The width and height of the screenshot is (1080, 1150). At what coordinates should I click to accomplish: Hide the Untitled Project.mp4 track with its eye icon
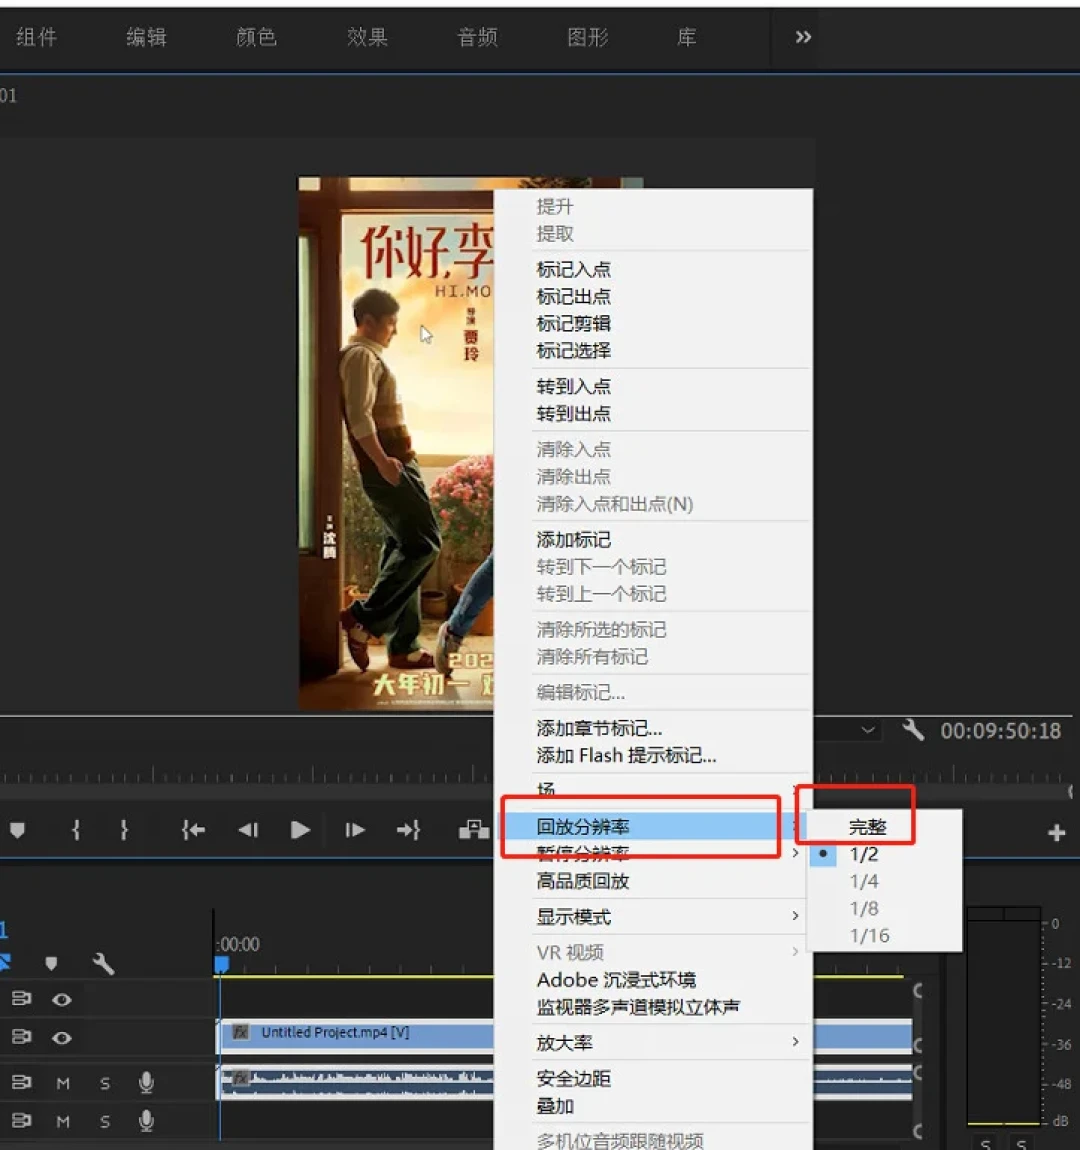click(62, 1038)
